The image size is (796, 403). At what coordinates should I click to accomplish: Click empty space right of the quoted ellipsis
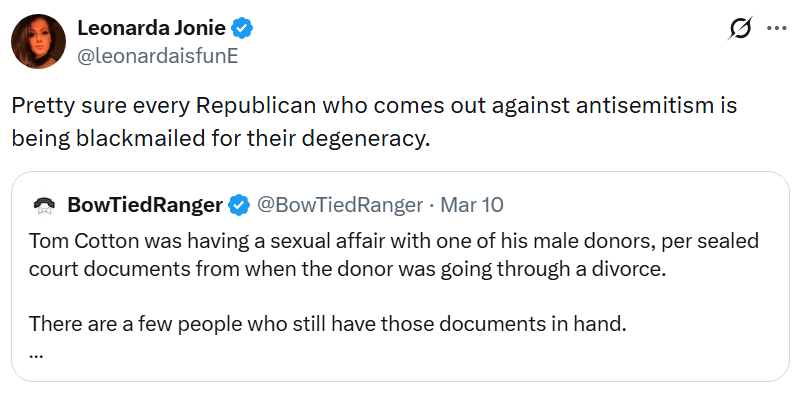coord(400,352)
